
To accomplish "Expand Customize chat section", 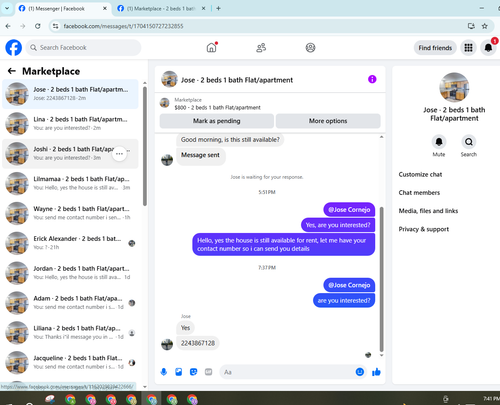I will [420, 174].
